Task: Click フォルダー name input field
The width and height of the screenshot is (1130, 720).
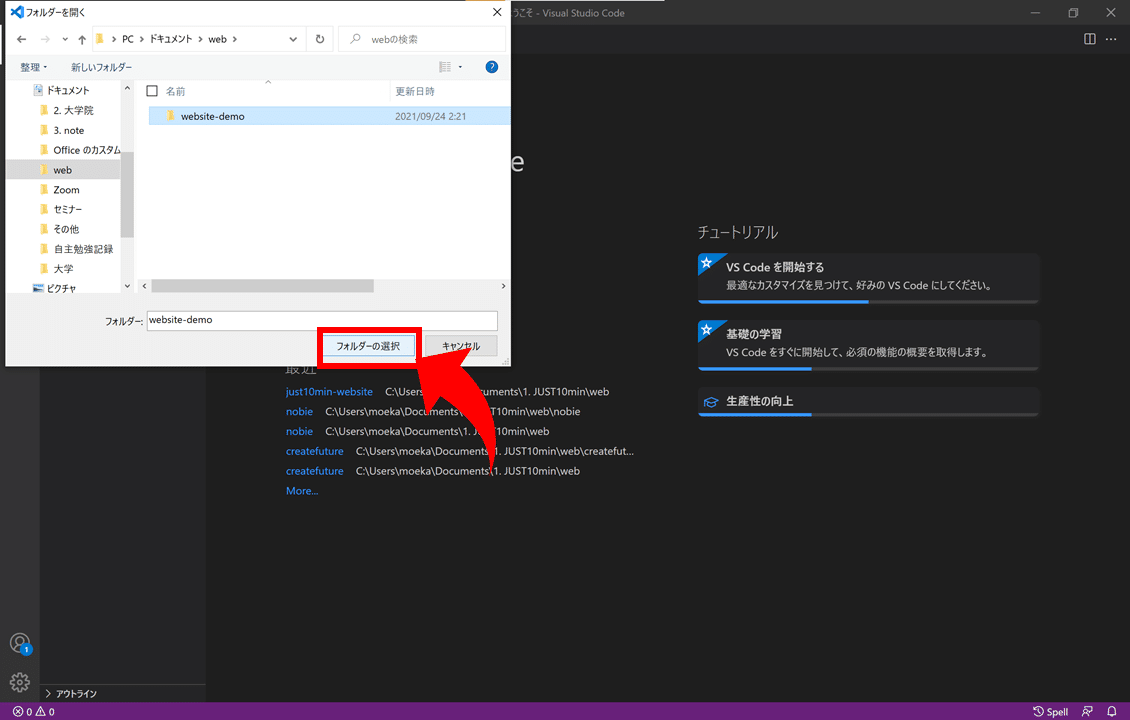Action: point(322,320)
